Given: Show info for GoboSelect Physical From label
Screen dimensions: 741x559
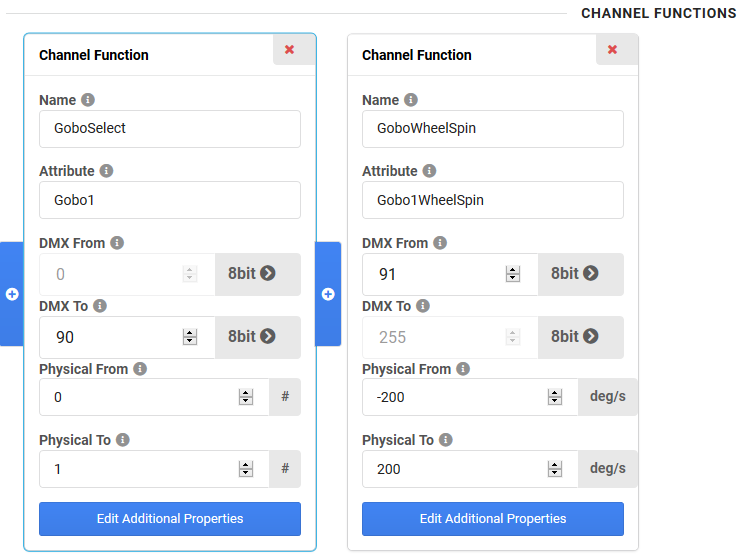Looking at the screenshot, I should (140, 369).
